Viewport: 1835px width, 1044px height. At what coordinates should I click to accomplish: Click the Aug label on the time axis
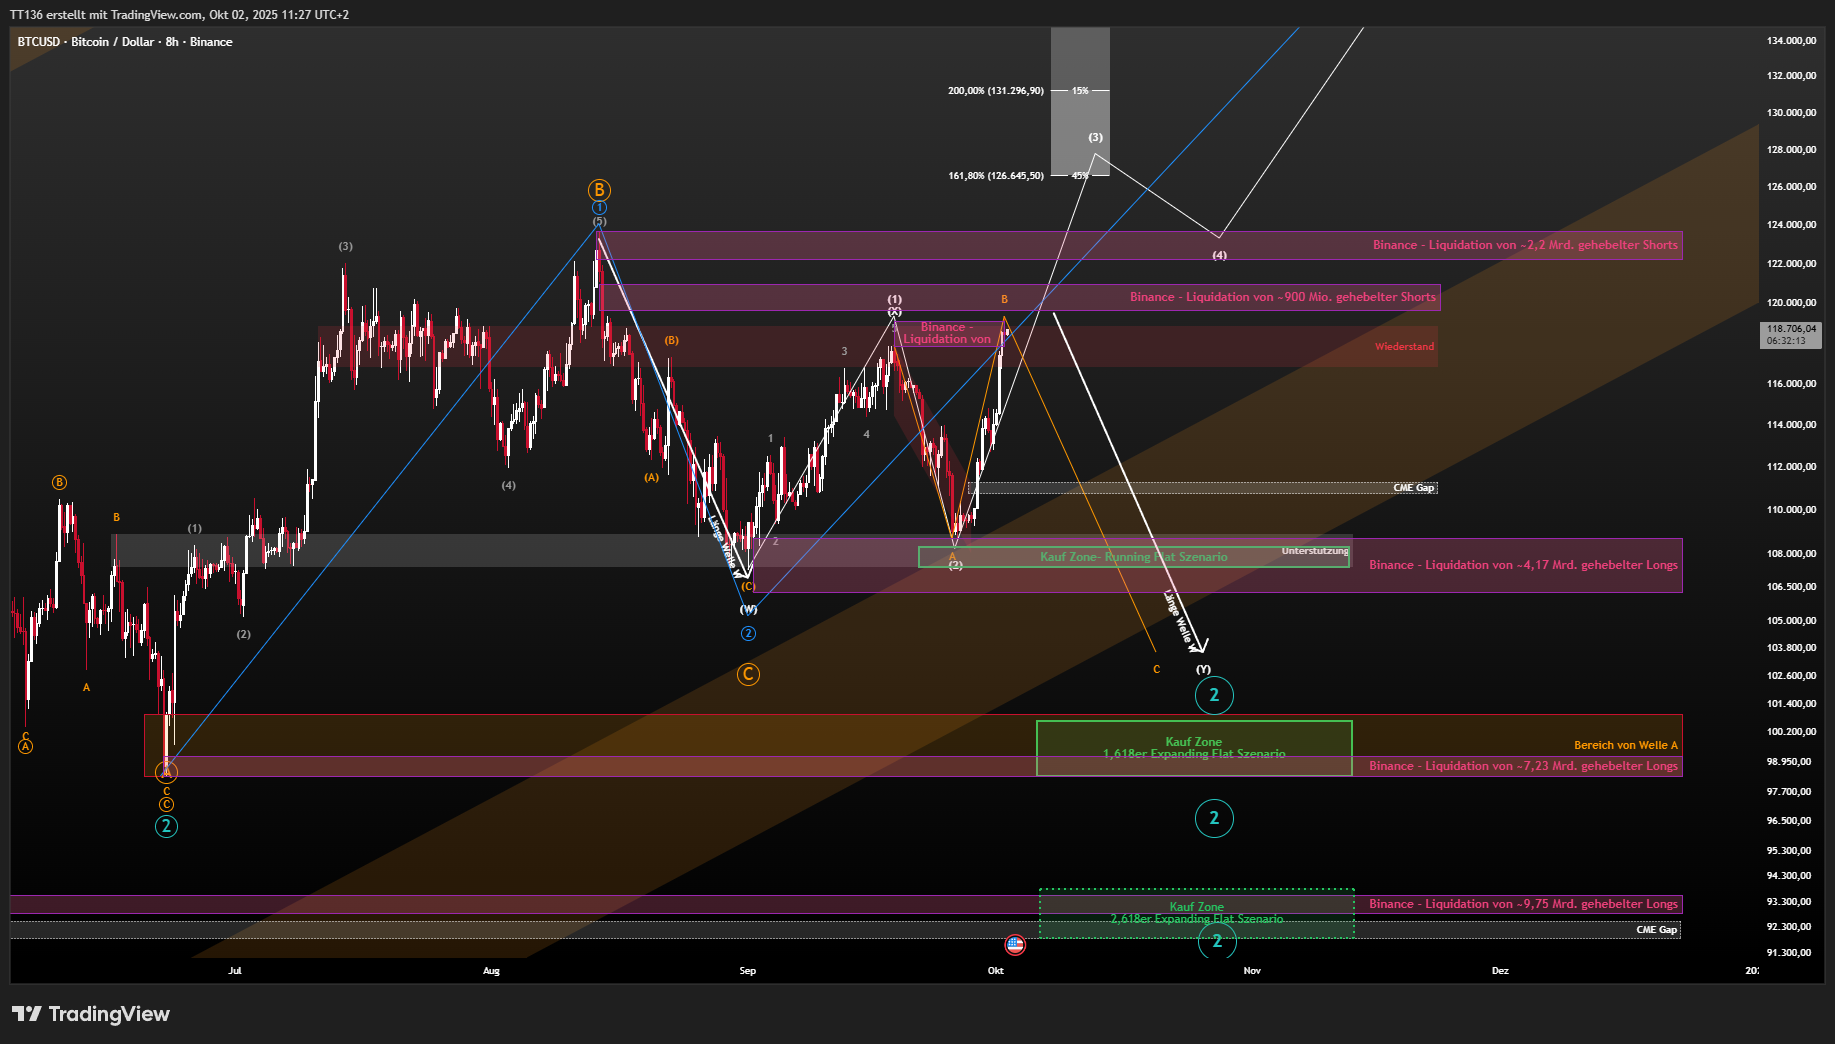pos(491,971)
